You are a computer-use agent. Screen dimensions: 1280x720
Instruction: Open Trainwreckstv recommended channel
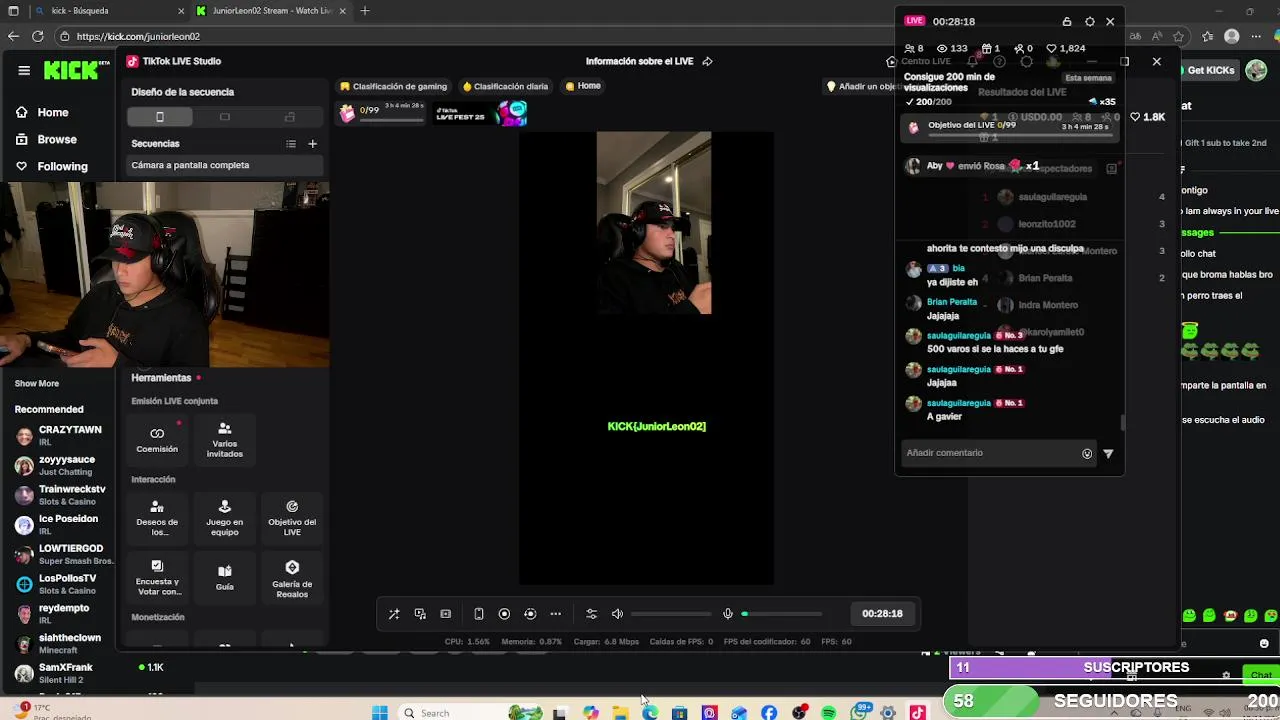[62, 495]
